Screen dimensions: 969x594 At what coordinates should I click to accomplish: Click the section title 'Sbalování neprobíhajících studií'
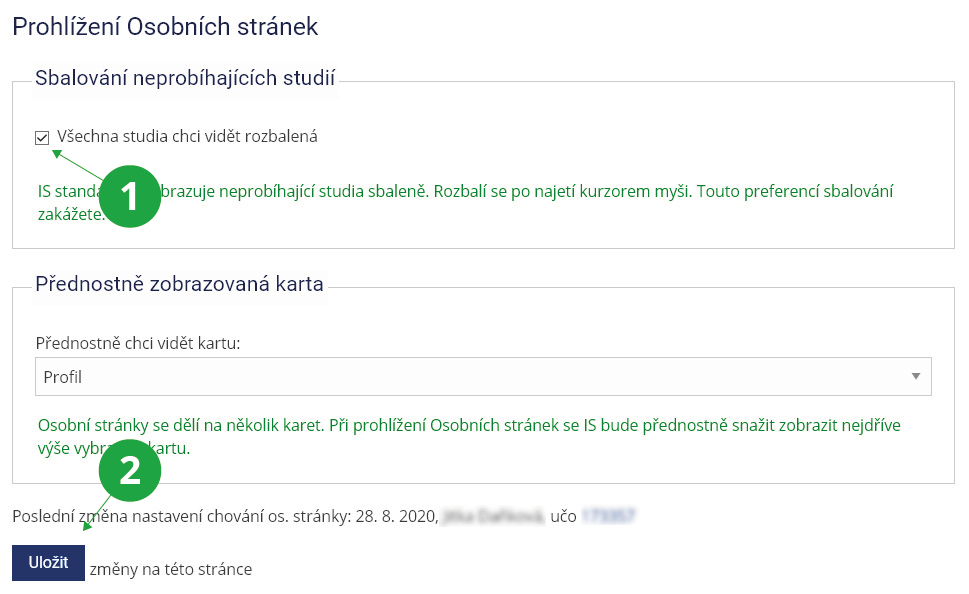(x=185, y=77)
